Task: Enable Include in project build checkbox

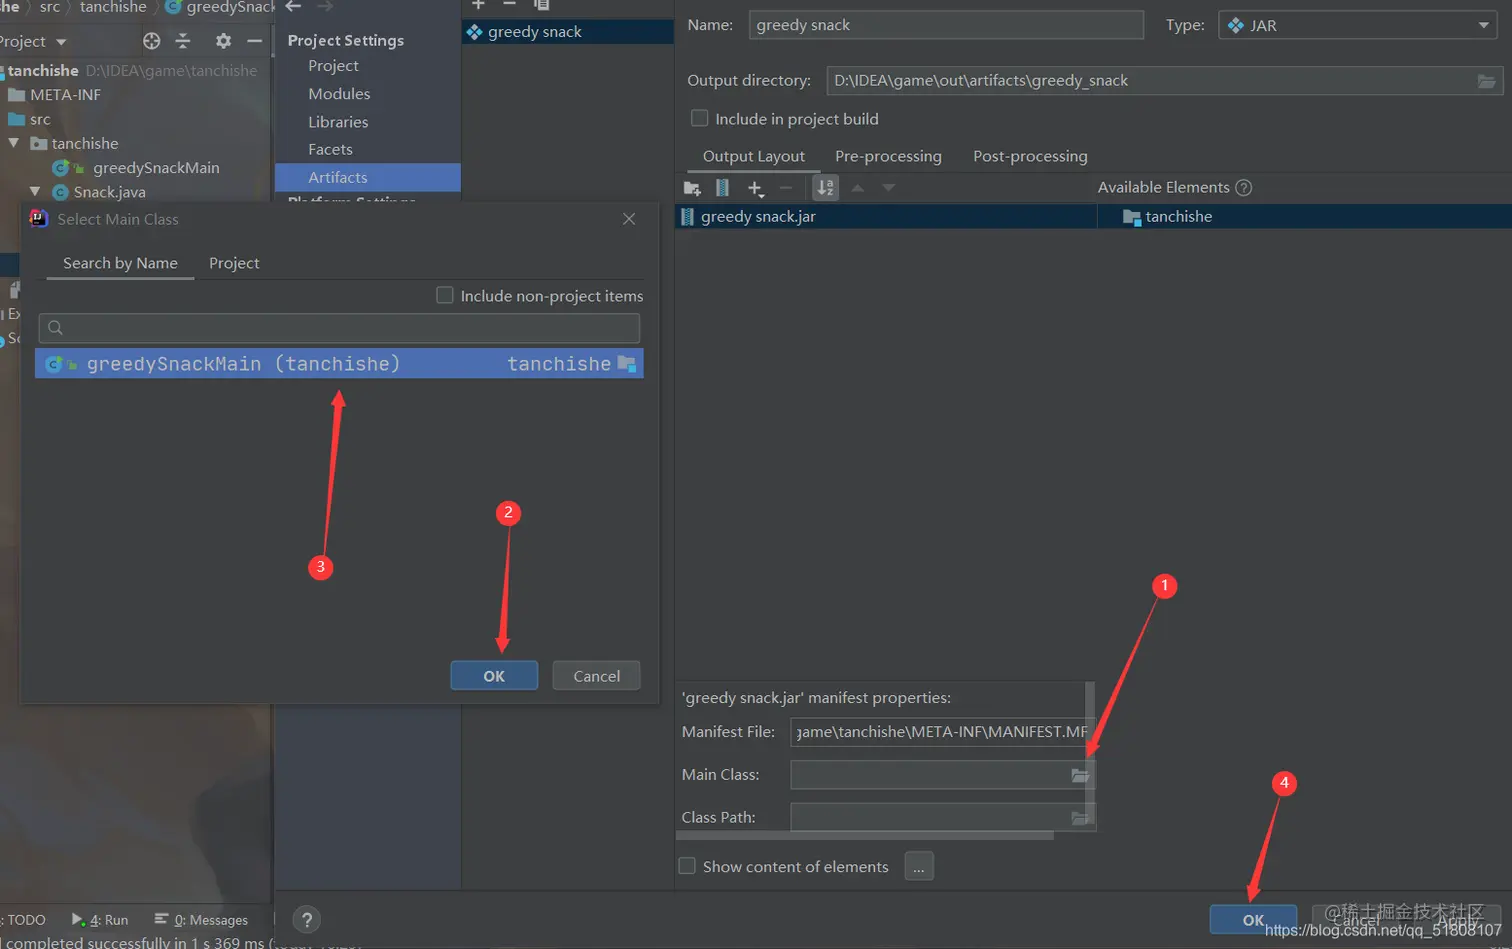Action: click(x=700, y=118)
